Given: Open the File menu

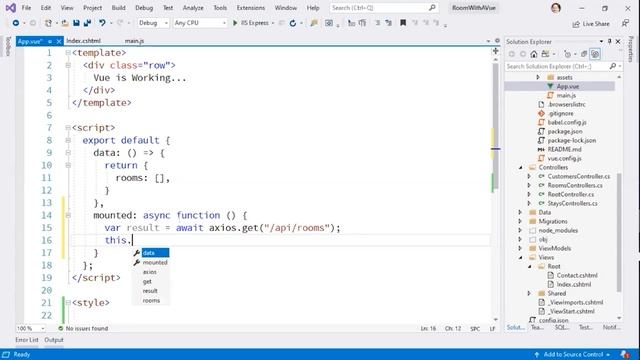Looking at the screenshot, I should (x=26, y=8).
